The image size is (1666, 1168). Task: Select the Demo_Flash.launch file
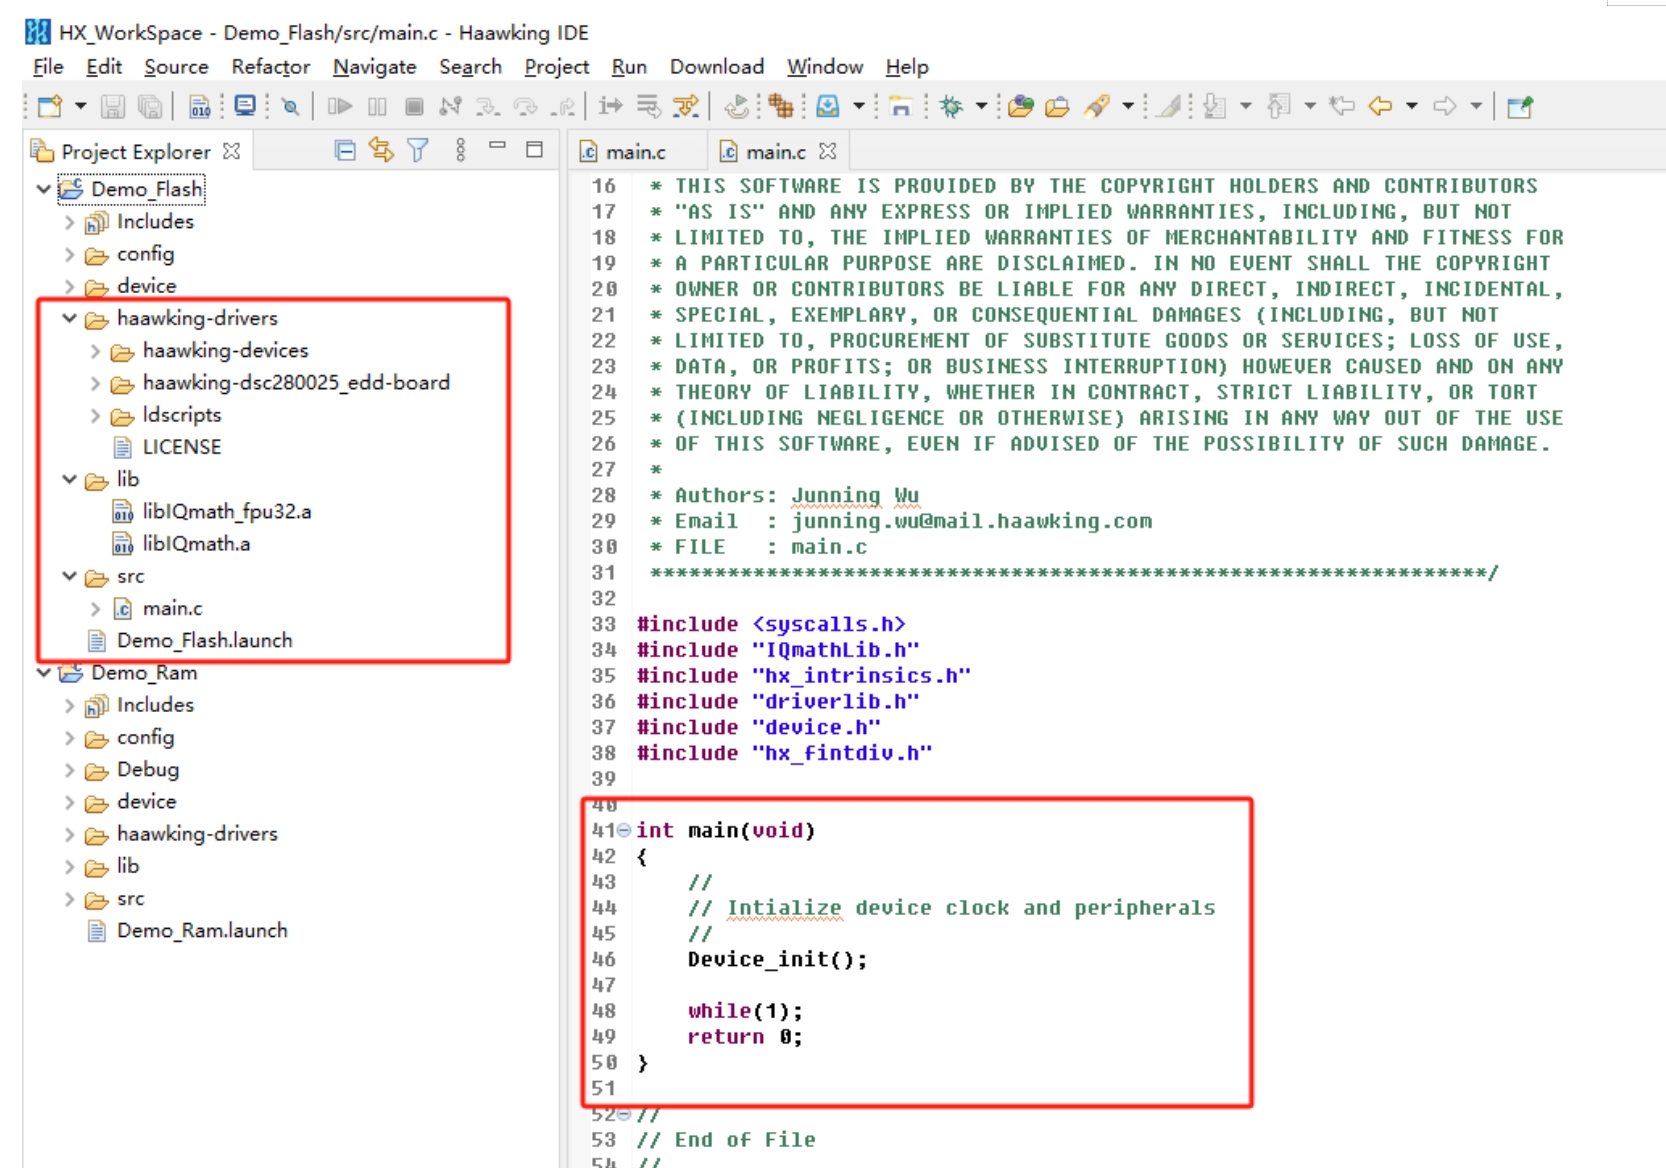[204, 640]
